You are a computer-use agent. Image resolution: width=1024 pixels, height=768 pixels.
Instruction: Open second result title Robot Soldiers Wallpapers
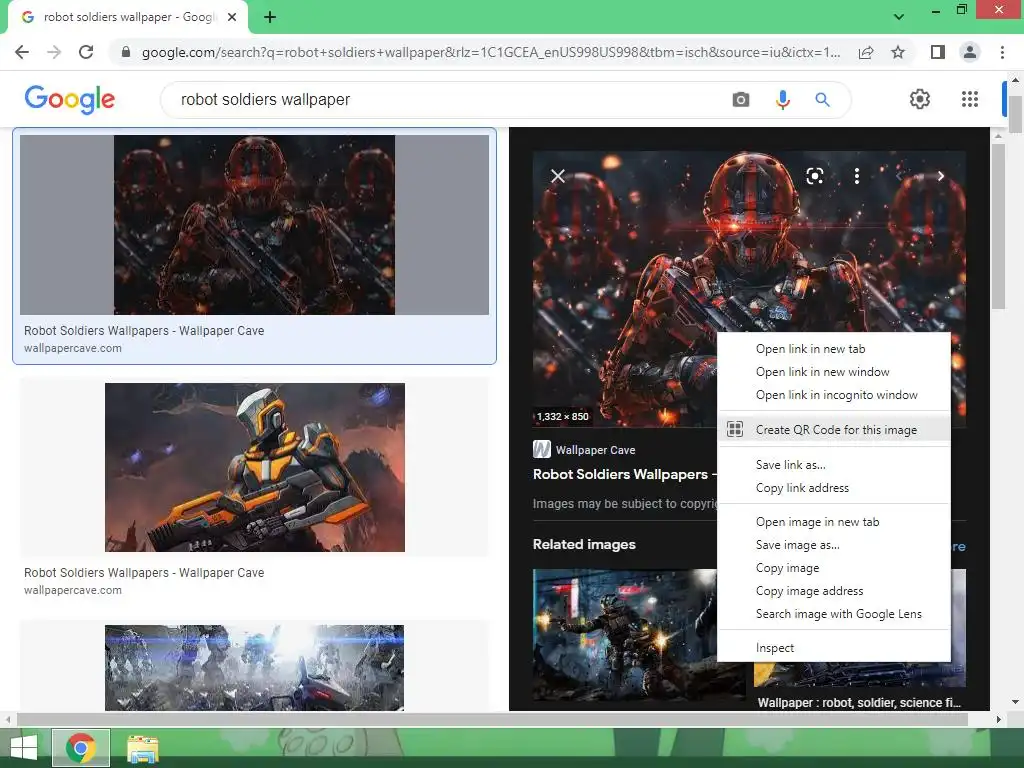[x=144, y=573]
